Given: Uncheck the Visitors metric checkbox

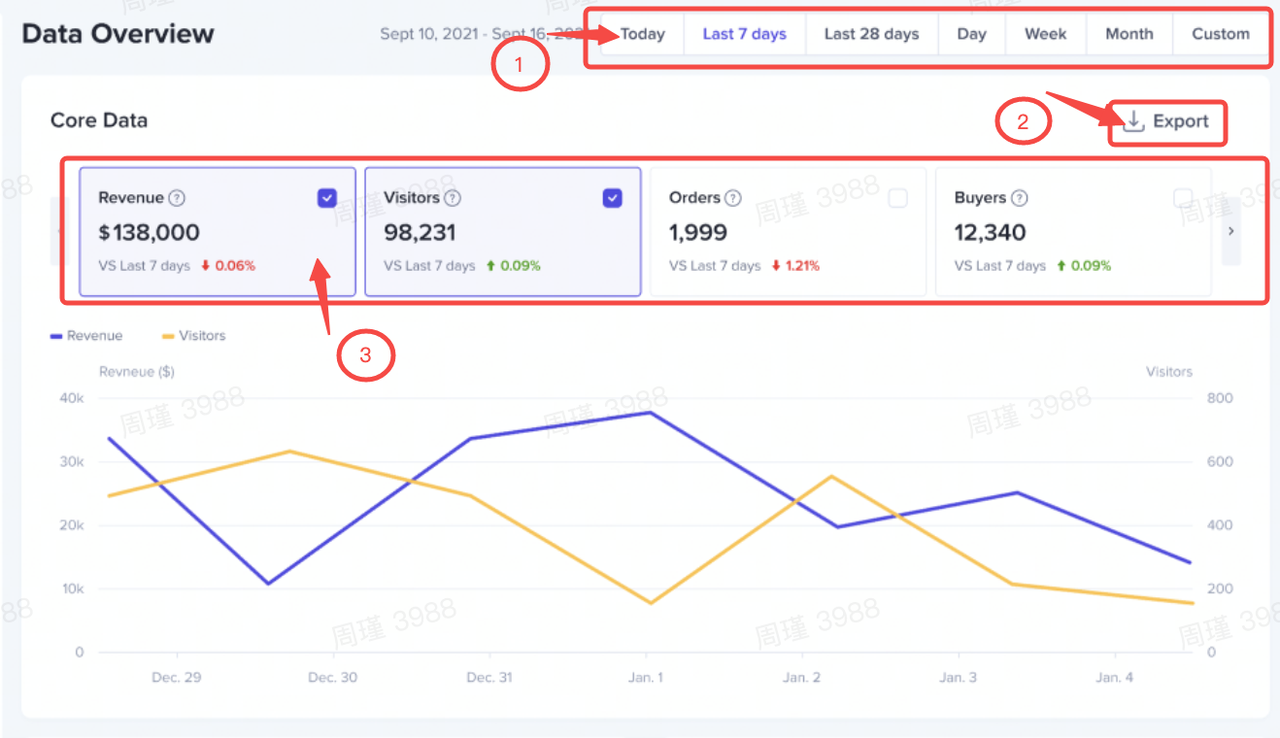Looking at the screenshot, I should (x=612, y=198).
